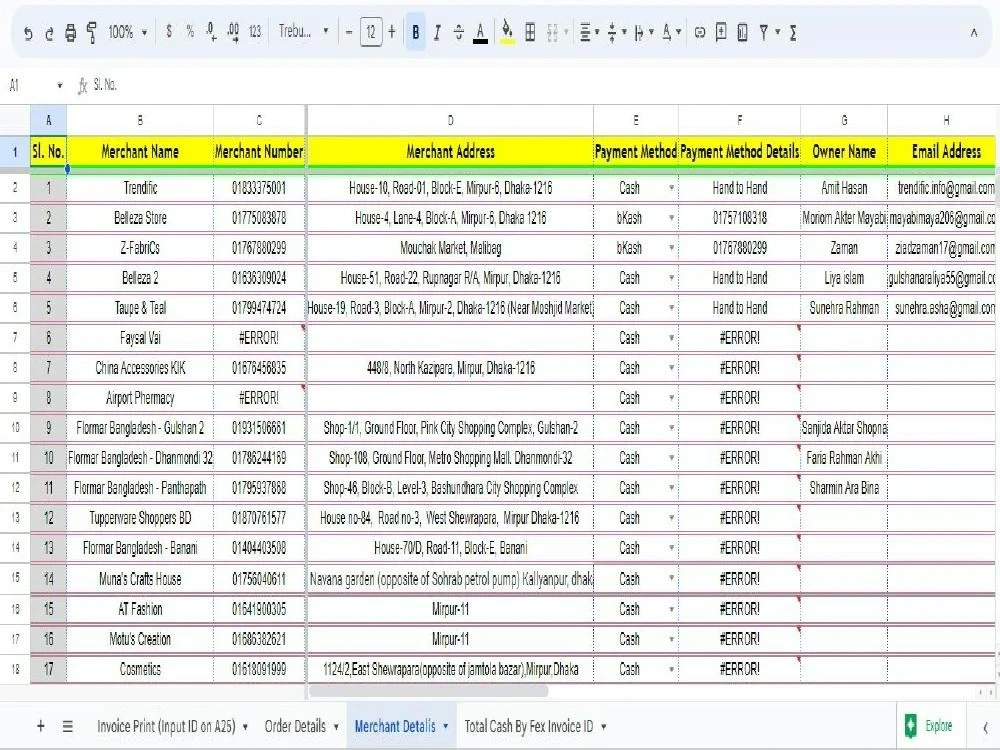
Task: Select the Mouchak Market, Malibag cell
Action: [x=450, y=248]
